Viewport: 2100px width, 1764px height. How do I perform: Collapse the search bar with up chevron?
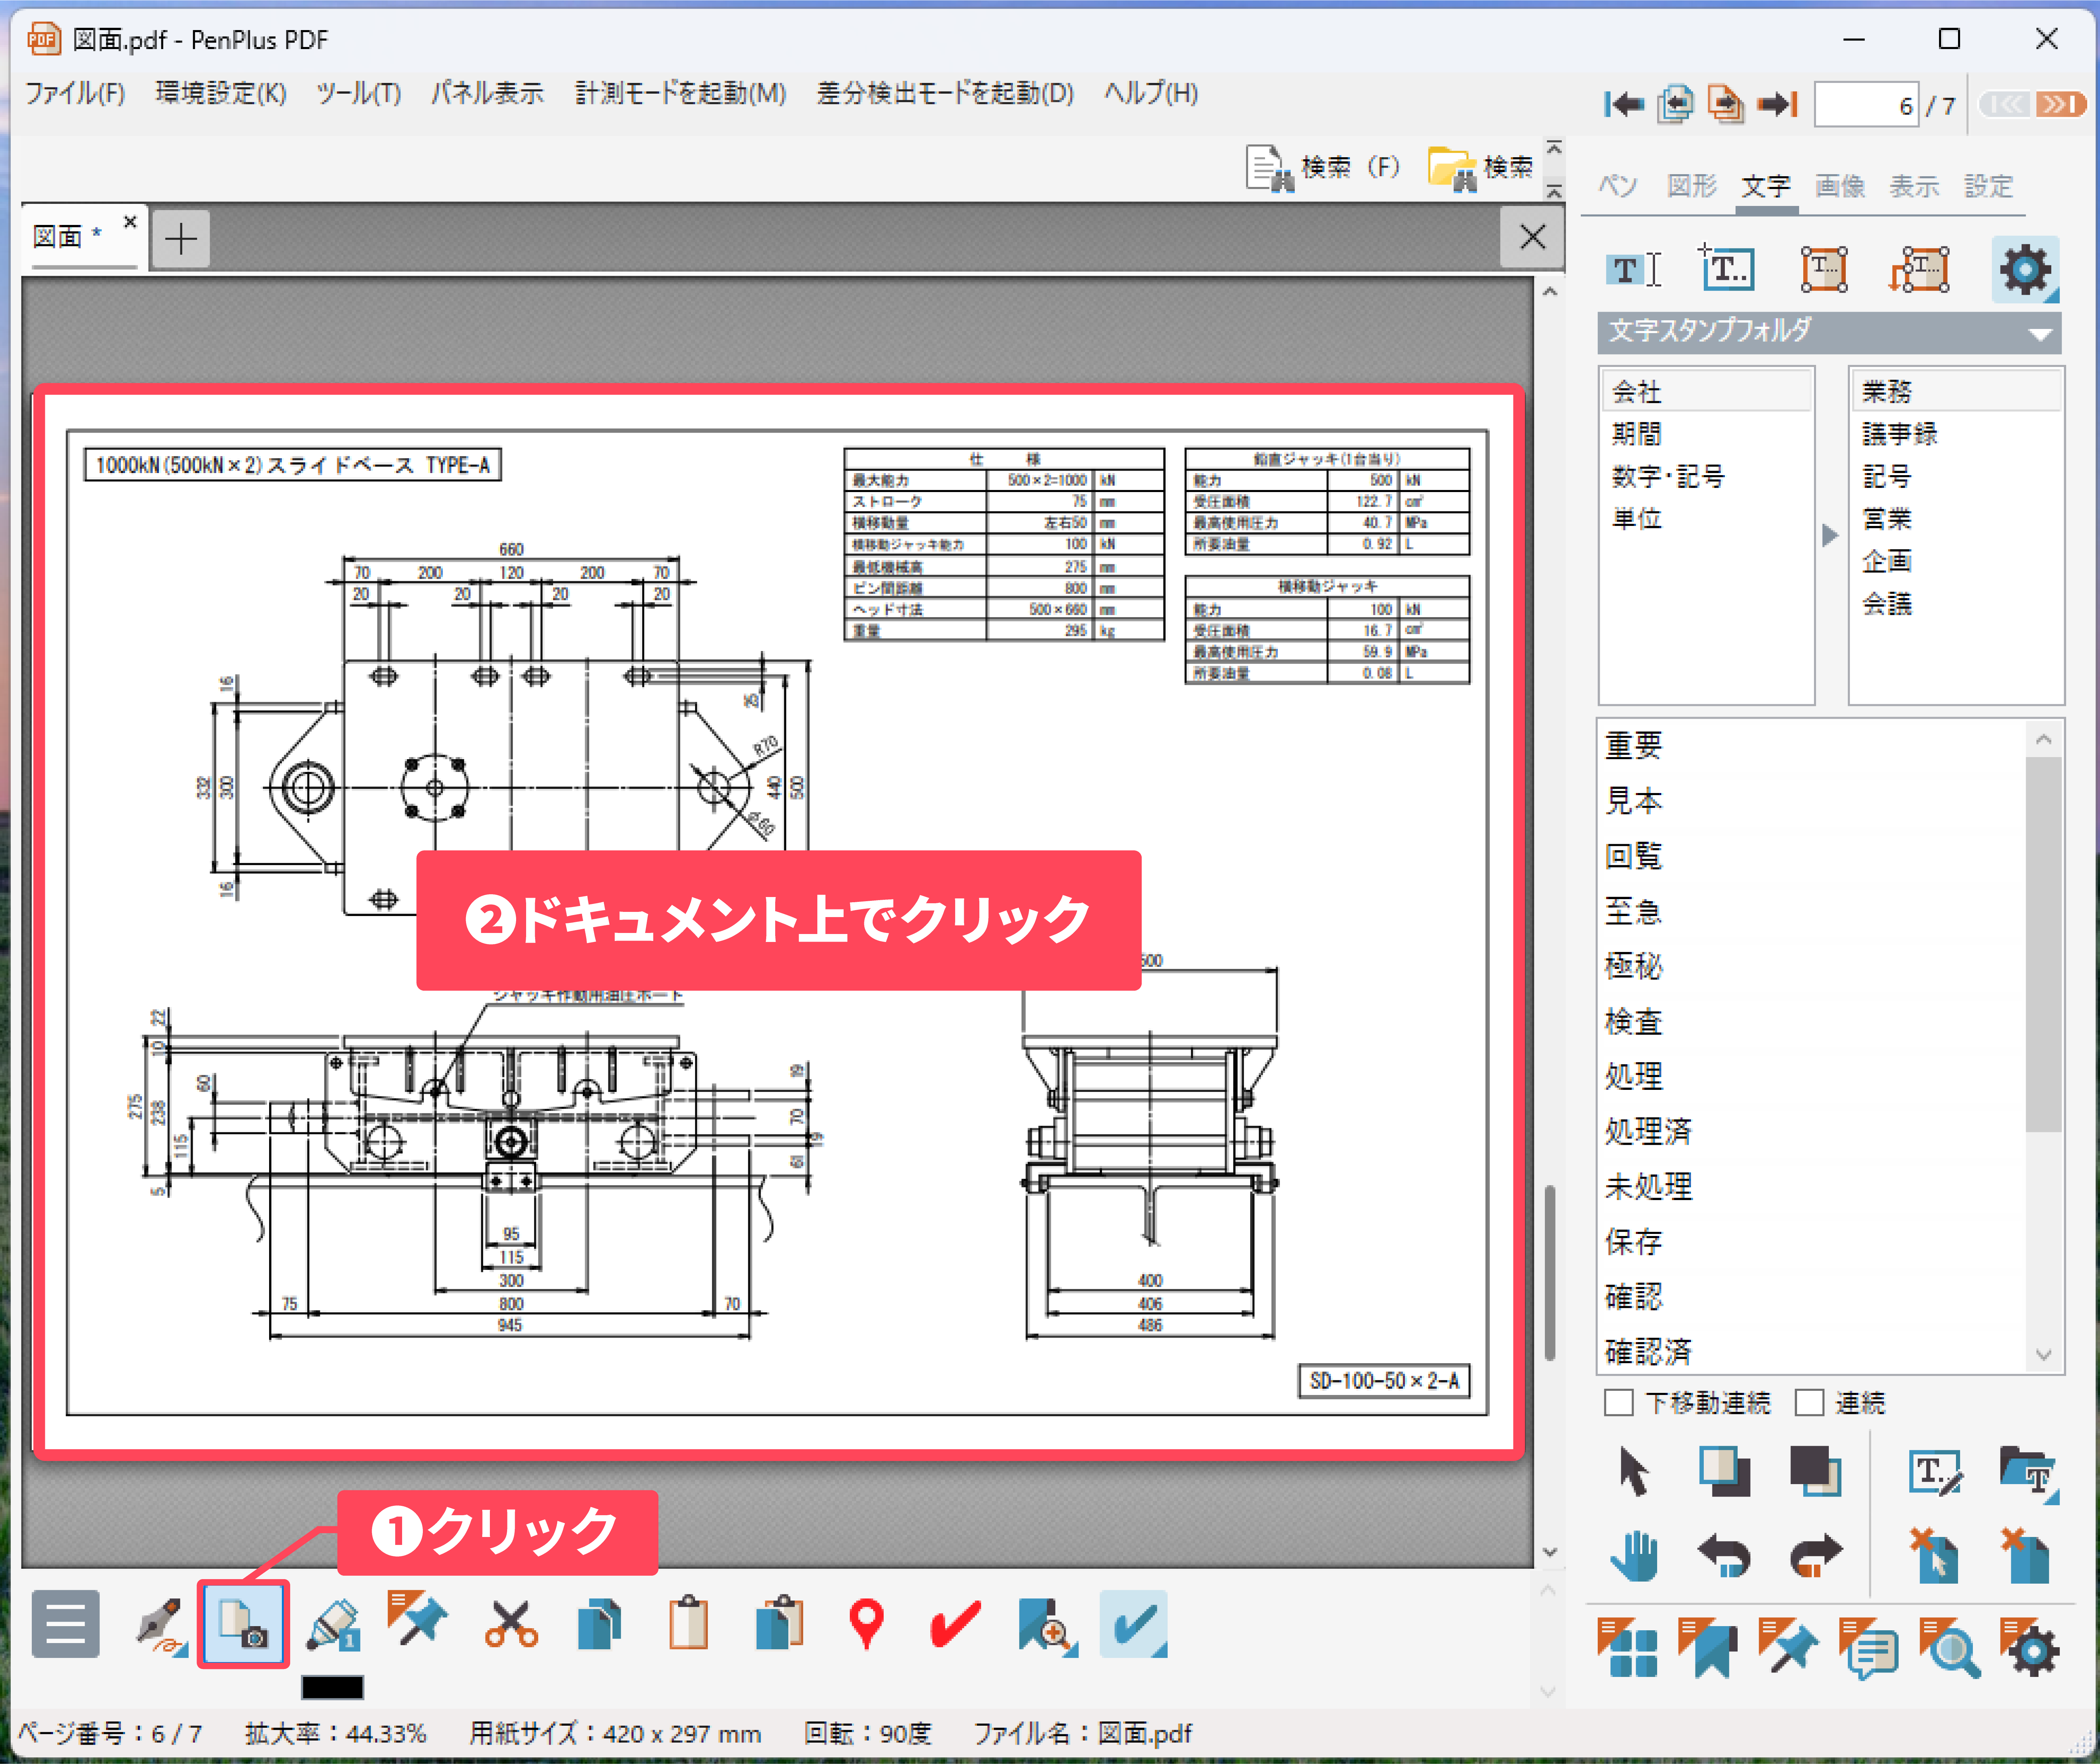(1553, 148)
